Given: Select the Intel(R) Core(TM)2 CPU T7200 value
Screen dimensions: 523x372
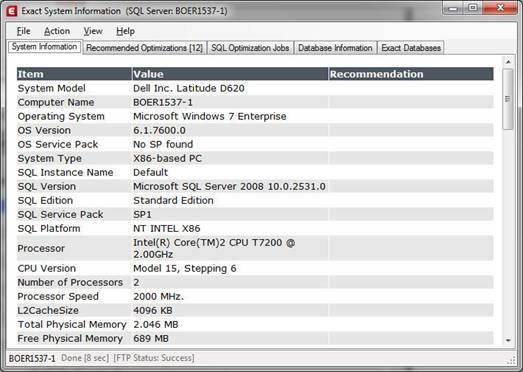Looking at the screenshot, I should pyautogui.click(x=214, y=249).
